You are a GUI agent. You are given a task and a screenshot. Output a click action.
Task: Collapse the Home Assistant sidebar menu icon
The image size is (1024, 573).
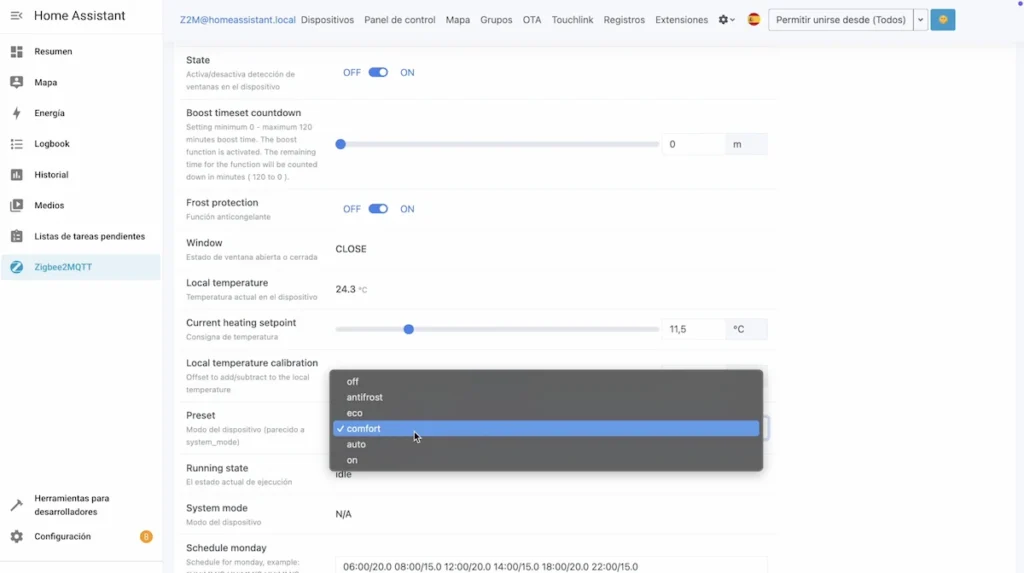[x=16, y=16]
